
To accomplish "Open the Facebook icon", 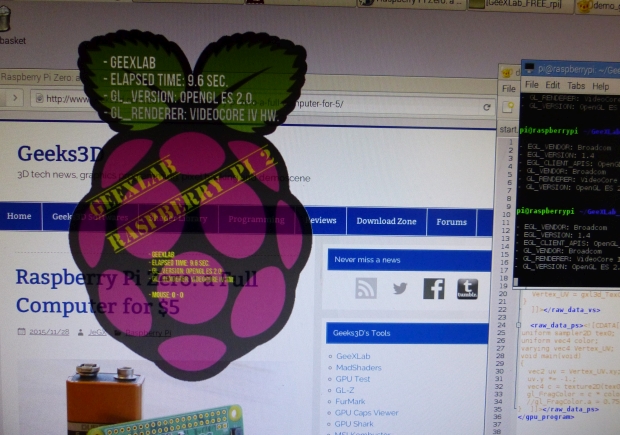I will tap(434, 288).
